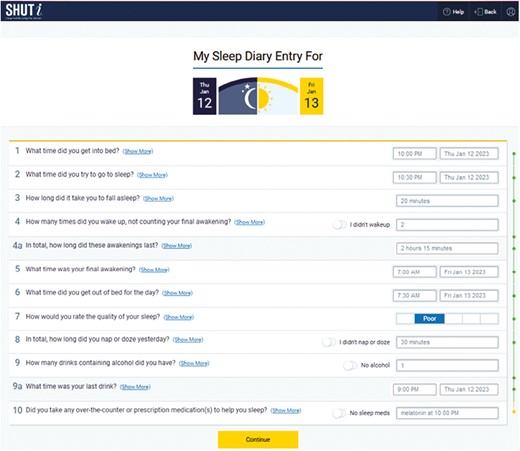Click question text What time did you get into bed?
Viewport: 520px width, 451px height.
pos(72,151)
